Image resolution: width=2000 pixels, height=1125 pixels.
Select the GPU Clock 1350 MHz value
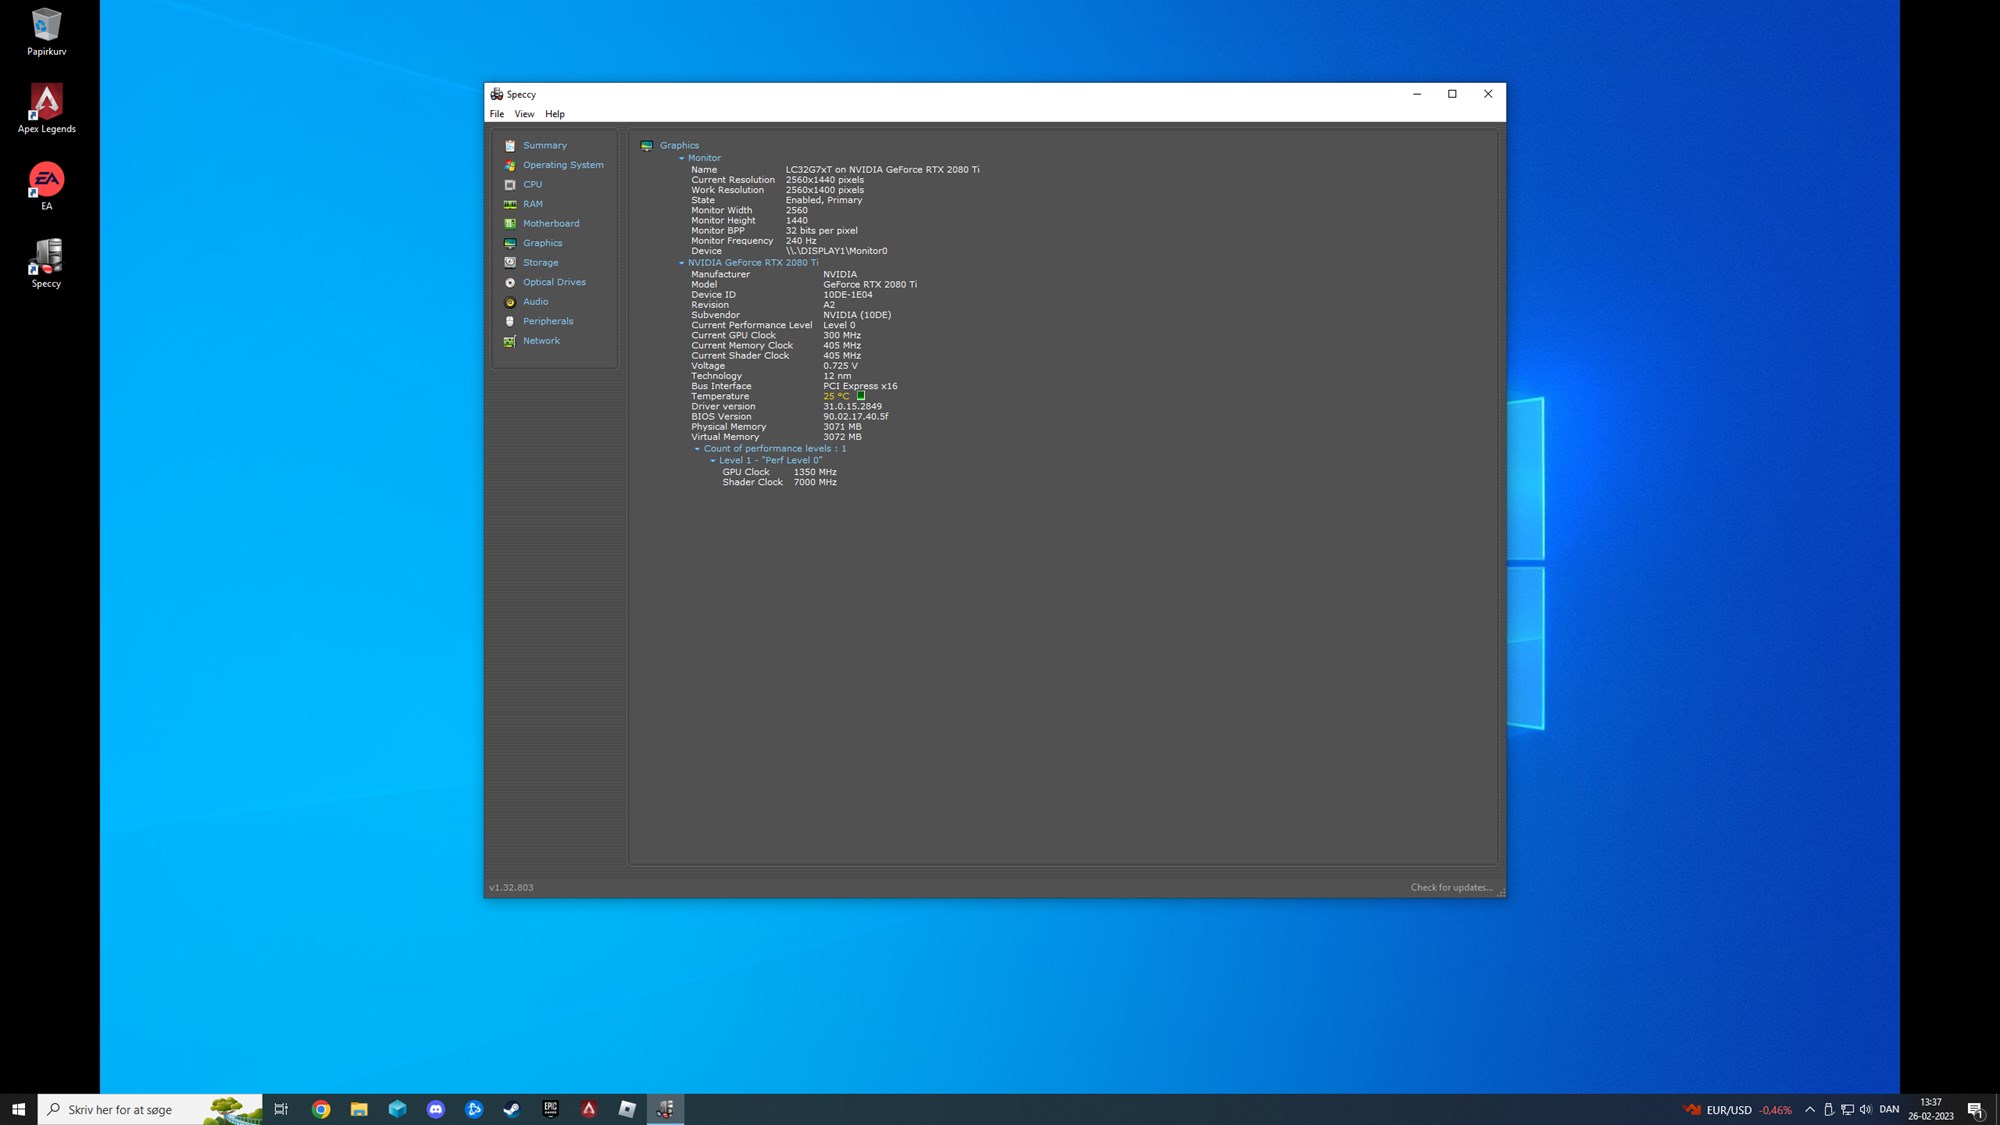pyautogui.click(x=815, y=472)
